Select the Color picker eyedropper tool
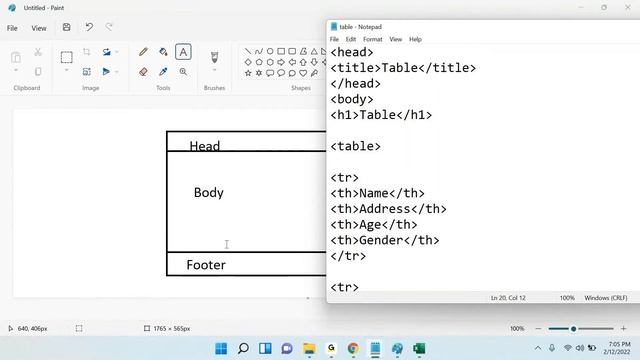 (163, 72)
